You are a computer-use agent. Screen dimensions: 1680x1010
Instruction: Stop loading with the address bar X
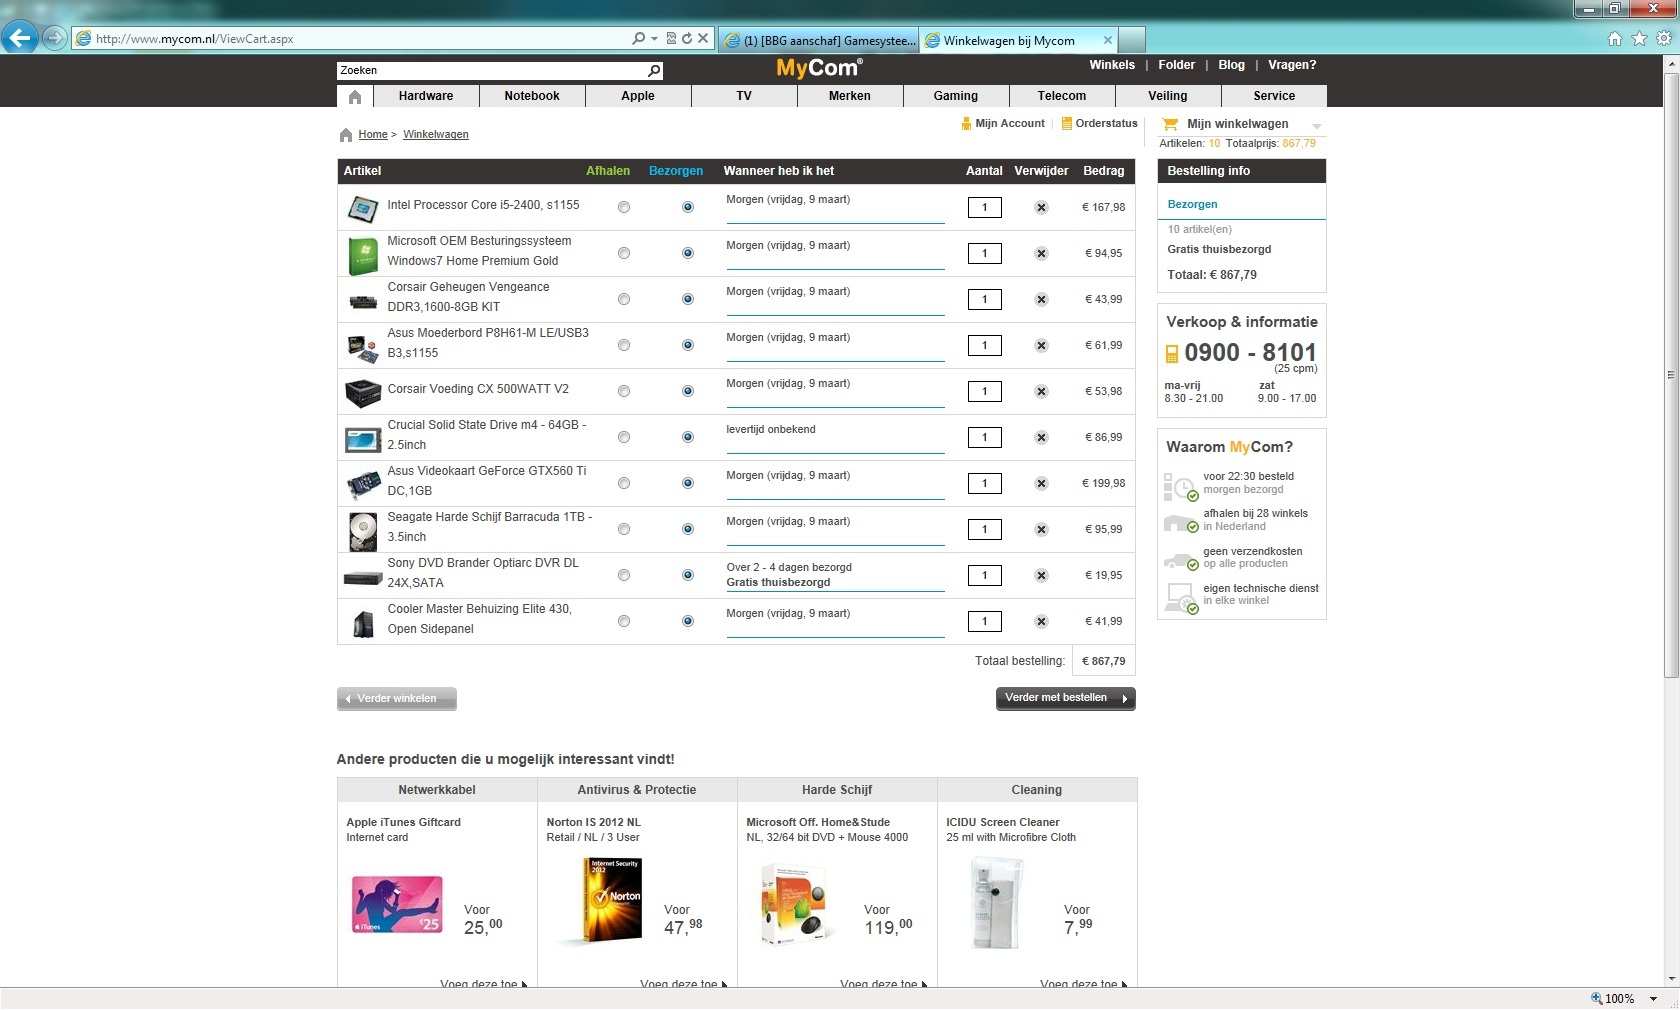703,39
